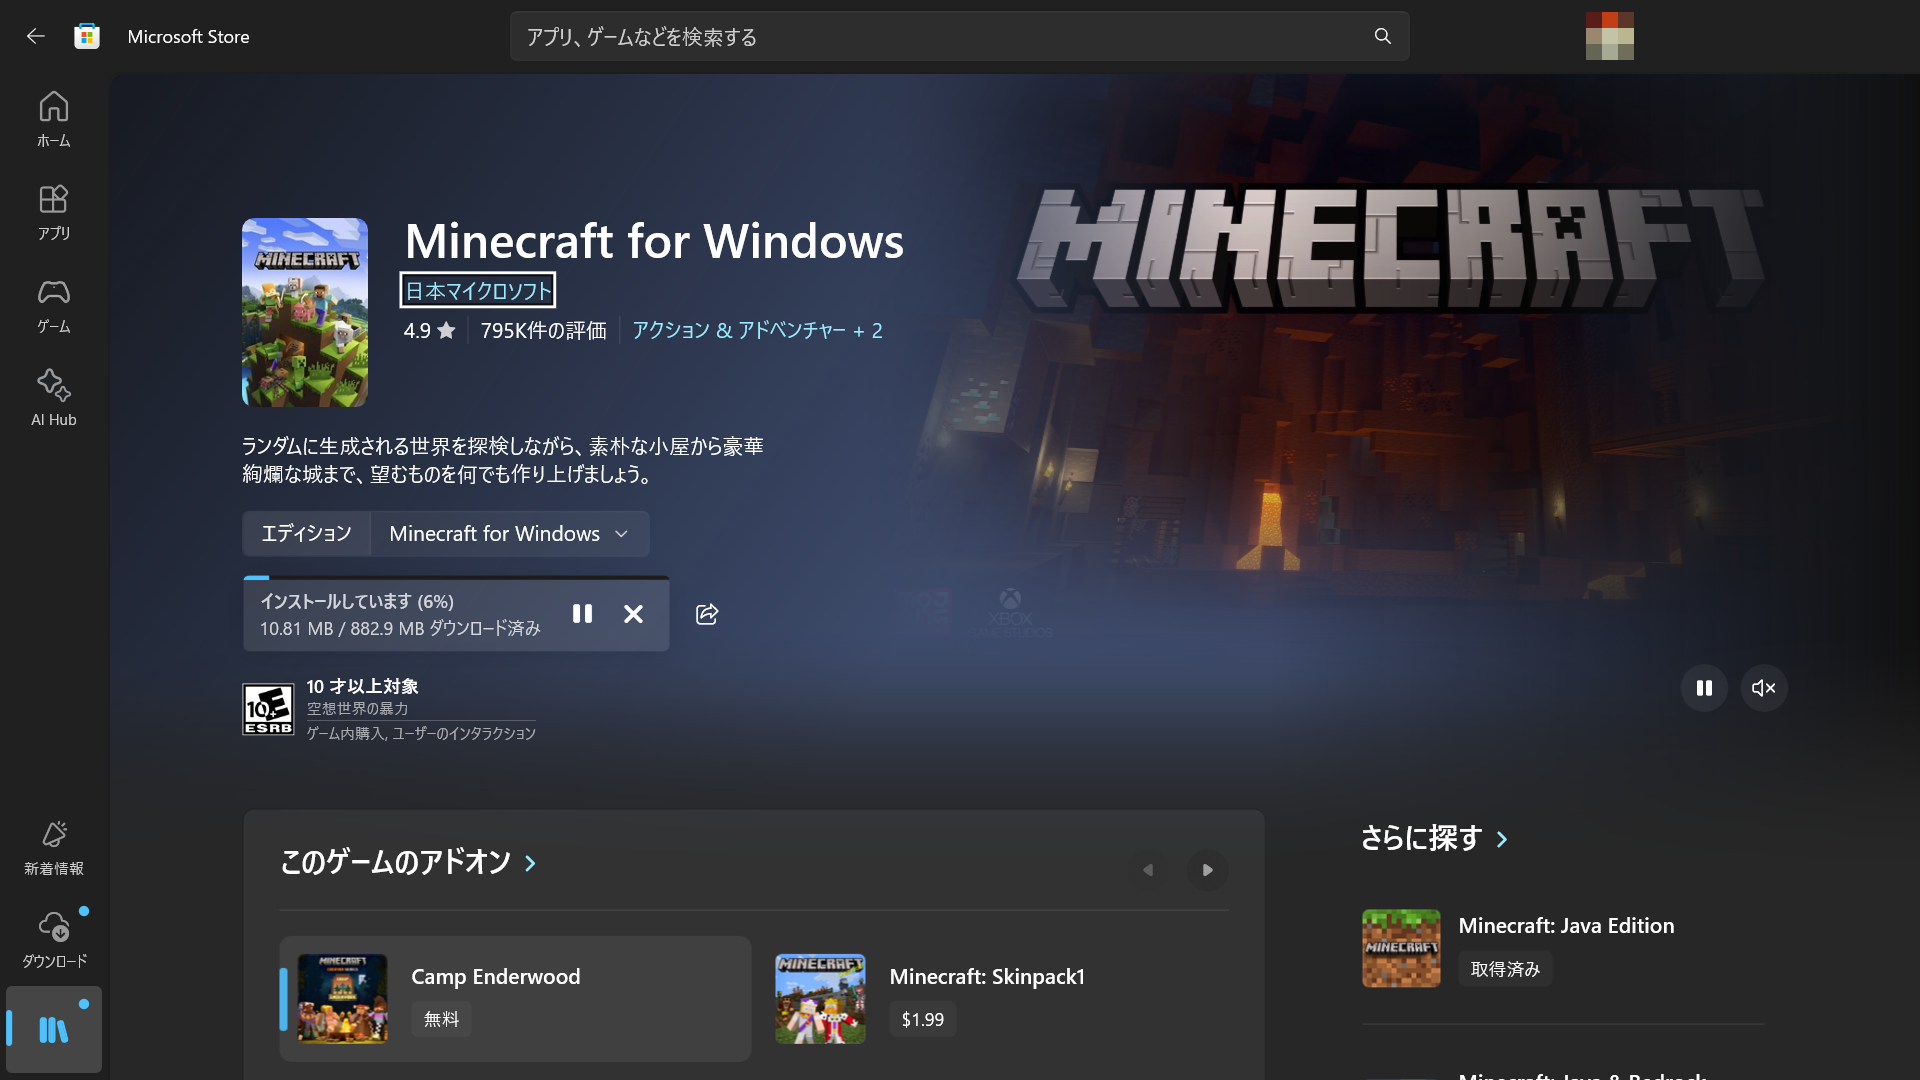Pause the Minecraft installation
Image resolution: width=1920 pixels, height=1080 pixels.
583,614
